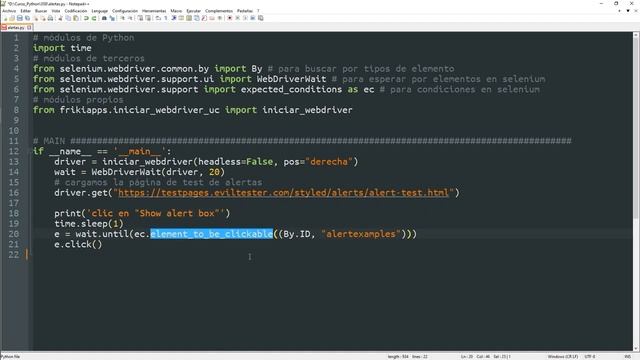Close the current document via toolbar icon

(x=36, y=18)
